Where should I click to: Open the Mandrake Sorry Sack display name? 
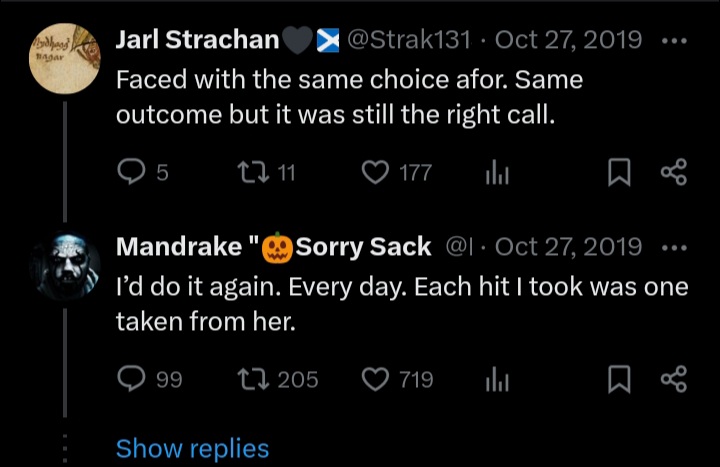pyautogui.click(x=274, y=247)
